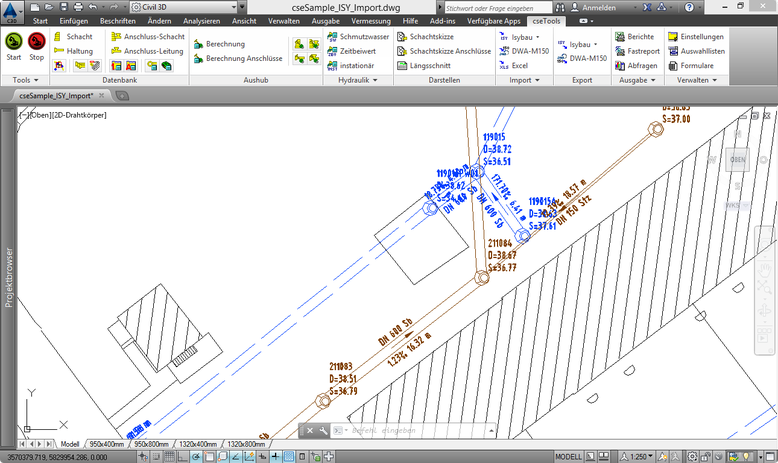
Task: Open the Analysieren ribbon tab
Action: point(201,21)
